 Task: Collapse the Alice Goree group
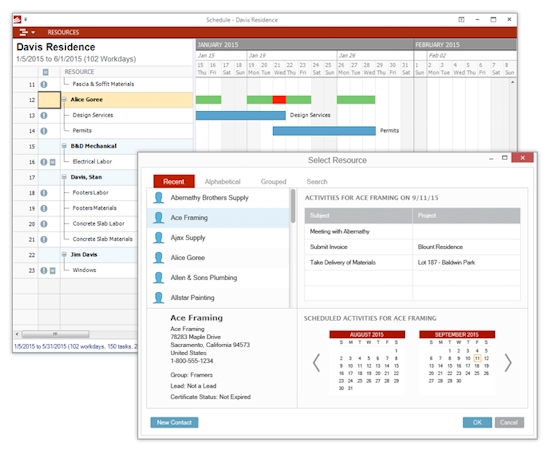click(x=64, y=100)
